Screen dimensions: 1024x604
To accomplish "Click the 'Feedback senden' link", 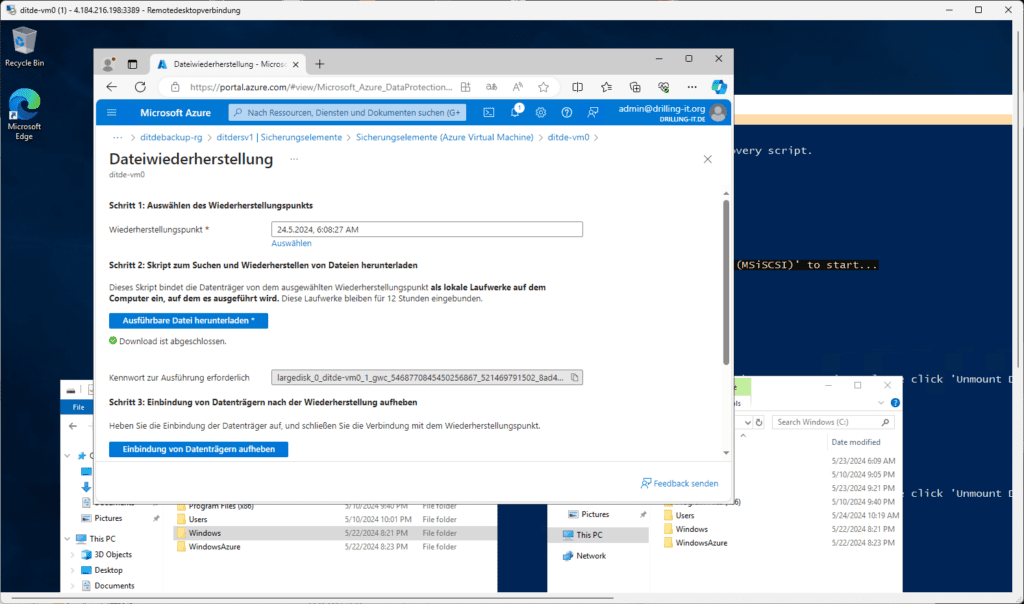I will point(679,483).
